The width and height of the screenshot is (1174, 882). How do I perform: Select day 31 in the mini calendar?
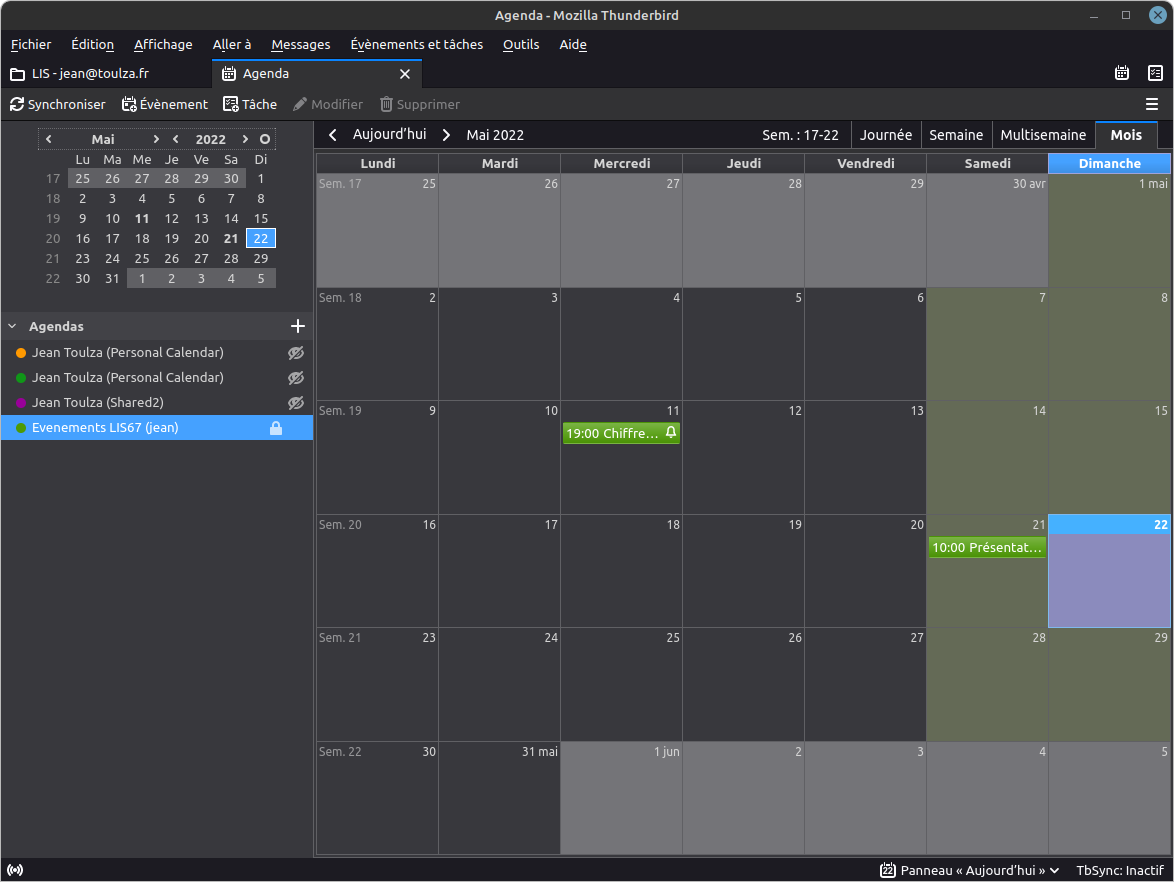pyautogui.click(x=112, y=279)
